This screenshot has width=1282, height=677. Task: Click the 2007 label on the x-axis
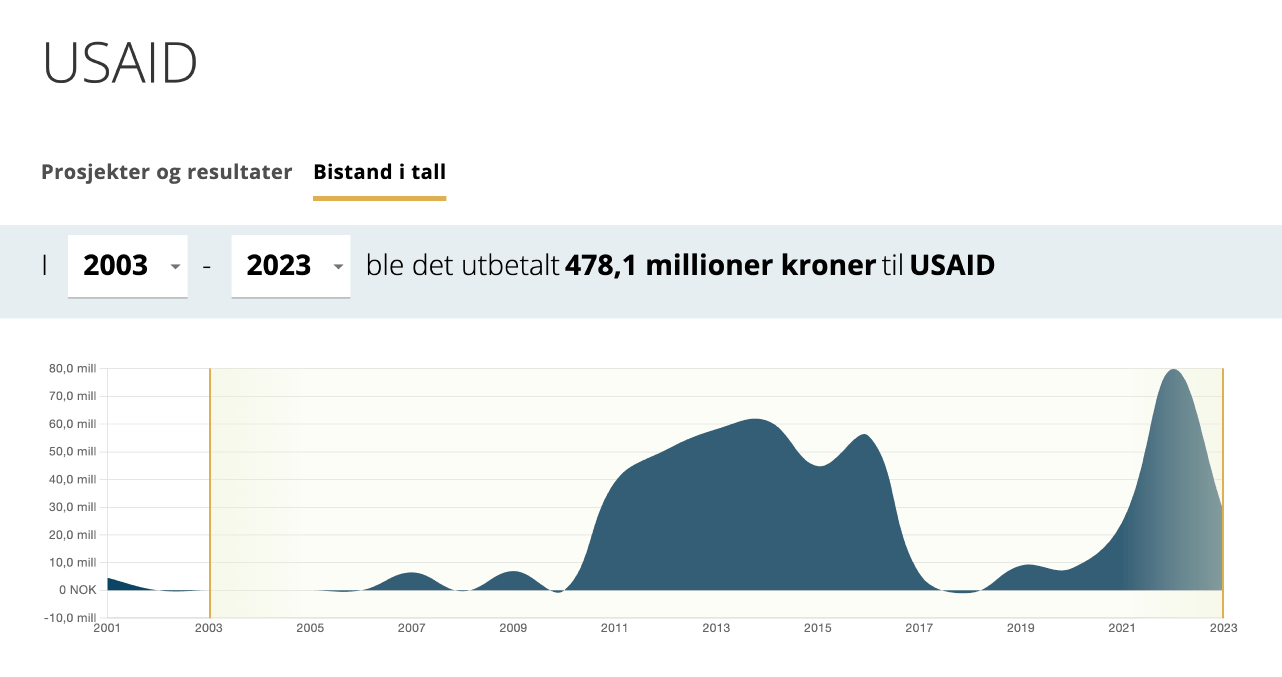click(411, 628)
